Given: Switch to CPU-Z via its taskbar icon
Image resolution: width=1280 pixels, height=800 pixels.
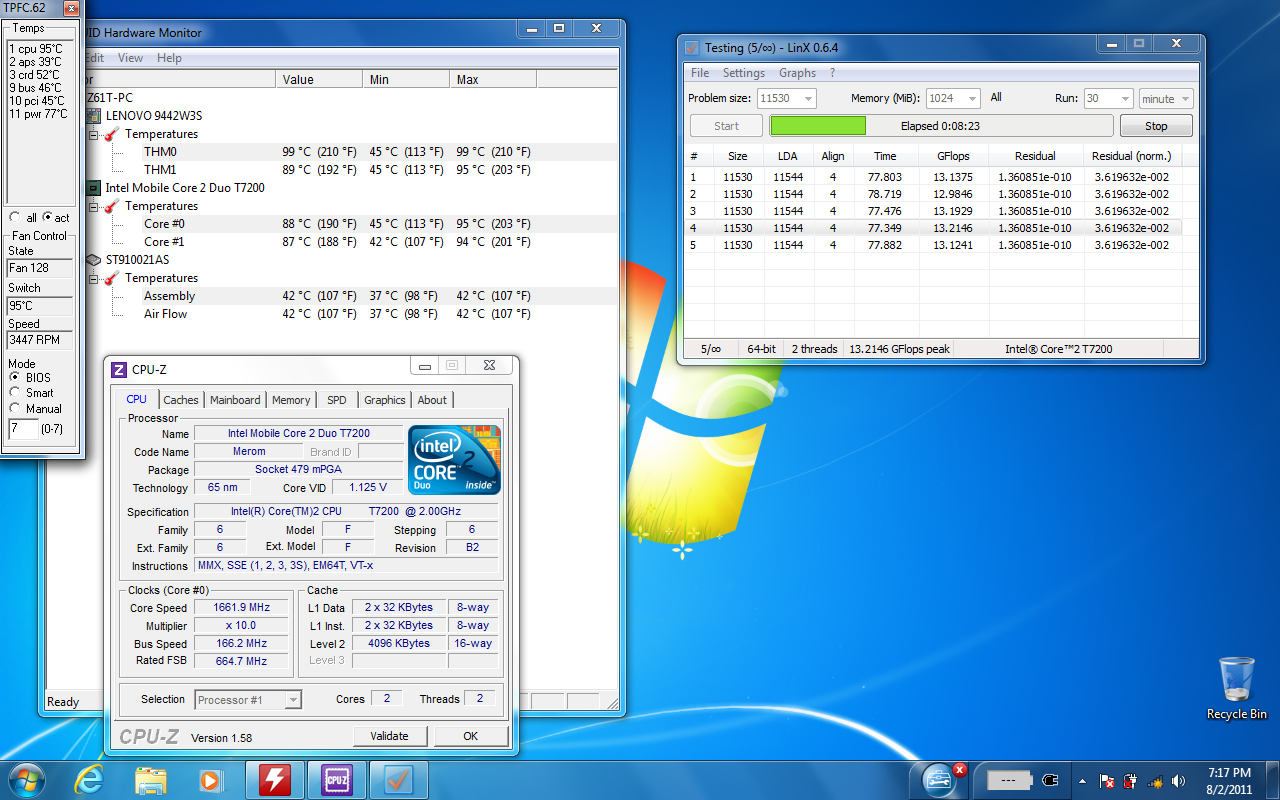Looking at the screenshot, I should (337, 780).
